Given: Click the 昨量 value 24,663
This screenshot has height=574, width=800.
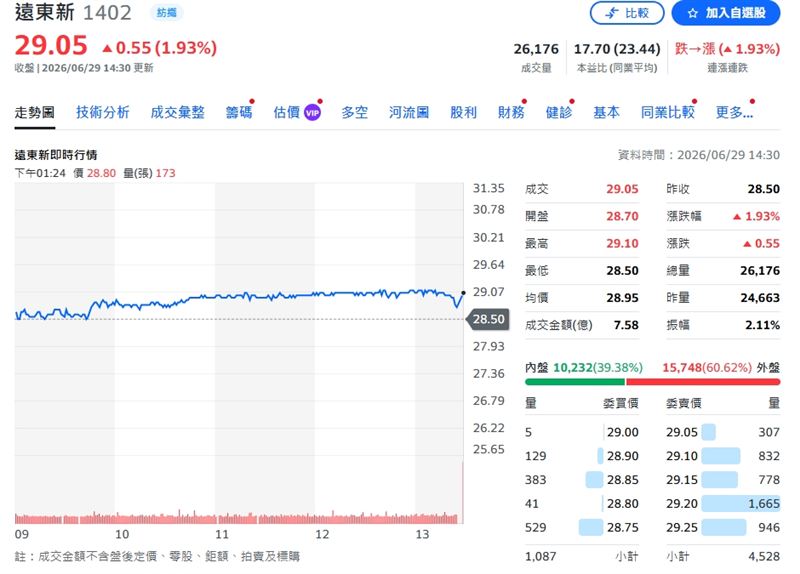Looking at the screenshot, I should (760, 297).
